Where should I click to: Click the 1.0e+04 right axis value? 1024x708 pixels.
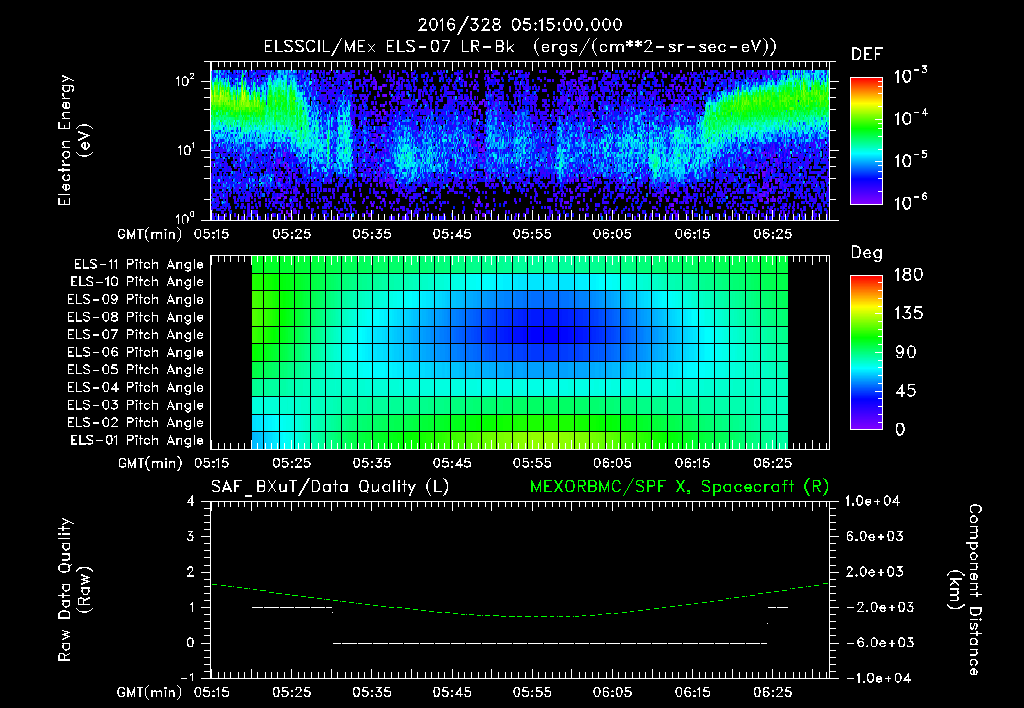point(872,501)
